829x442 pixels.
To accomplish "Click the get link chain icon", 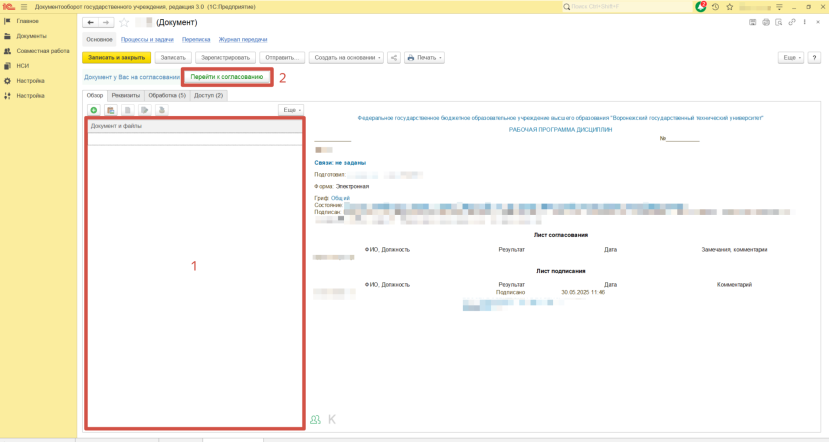I will (x=792, y=22).
